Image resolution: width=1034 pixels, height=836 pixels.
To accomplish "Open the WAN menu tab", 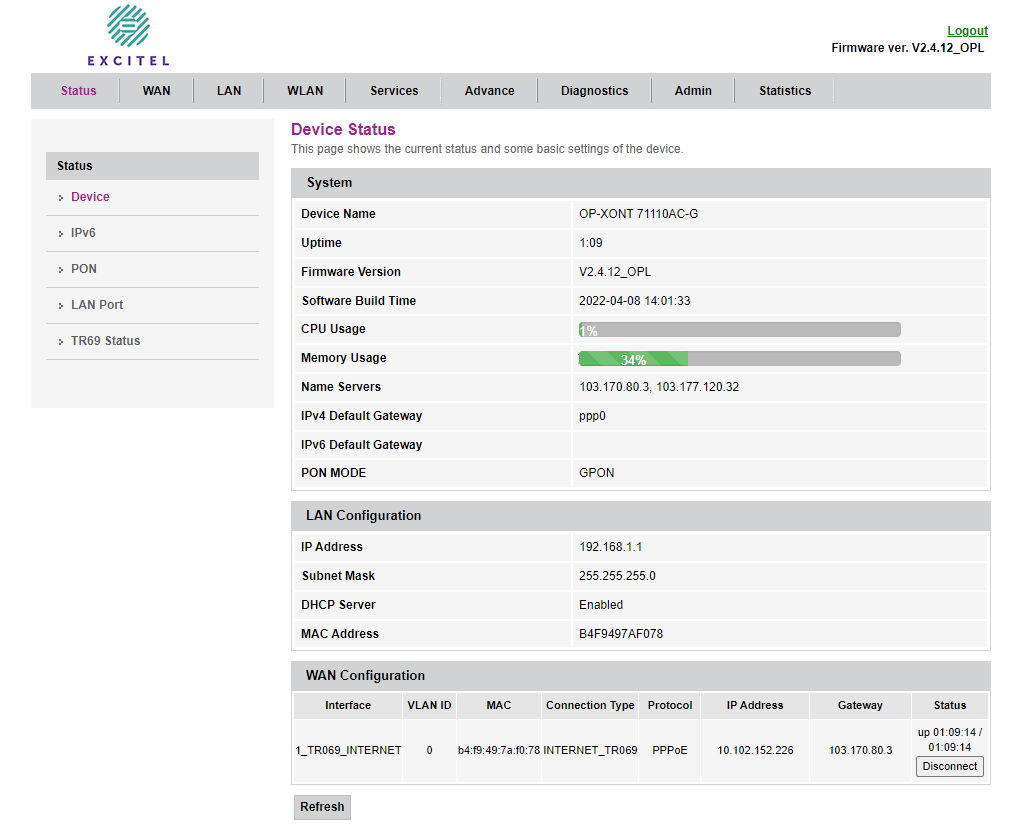I will tap(156, 91).
